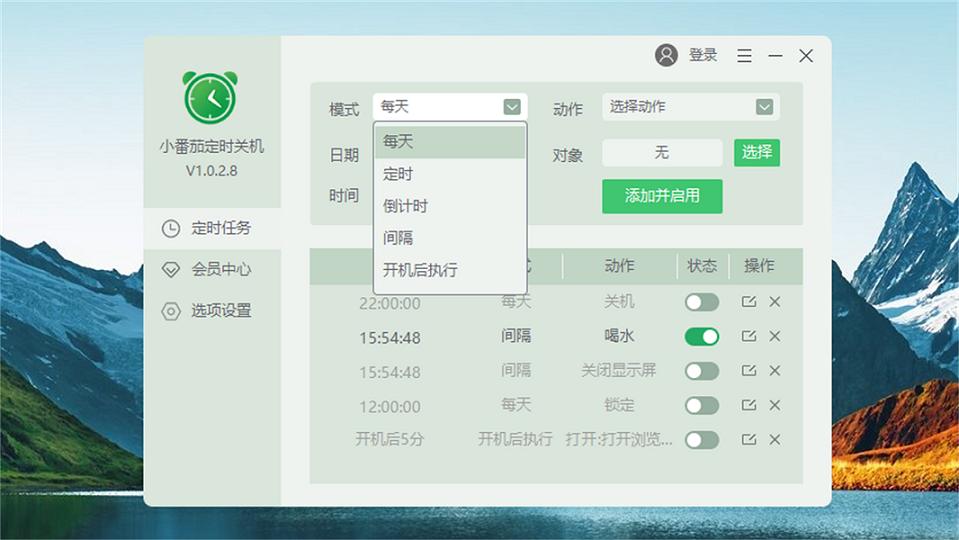Enable the 22:00:00 关机 task toggle
The image size is (959, 540).
click(701, 302)
